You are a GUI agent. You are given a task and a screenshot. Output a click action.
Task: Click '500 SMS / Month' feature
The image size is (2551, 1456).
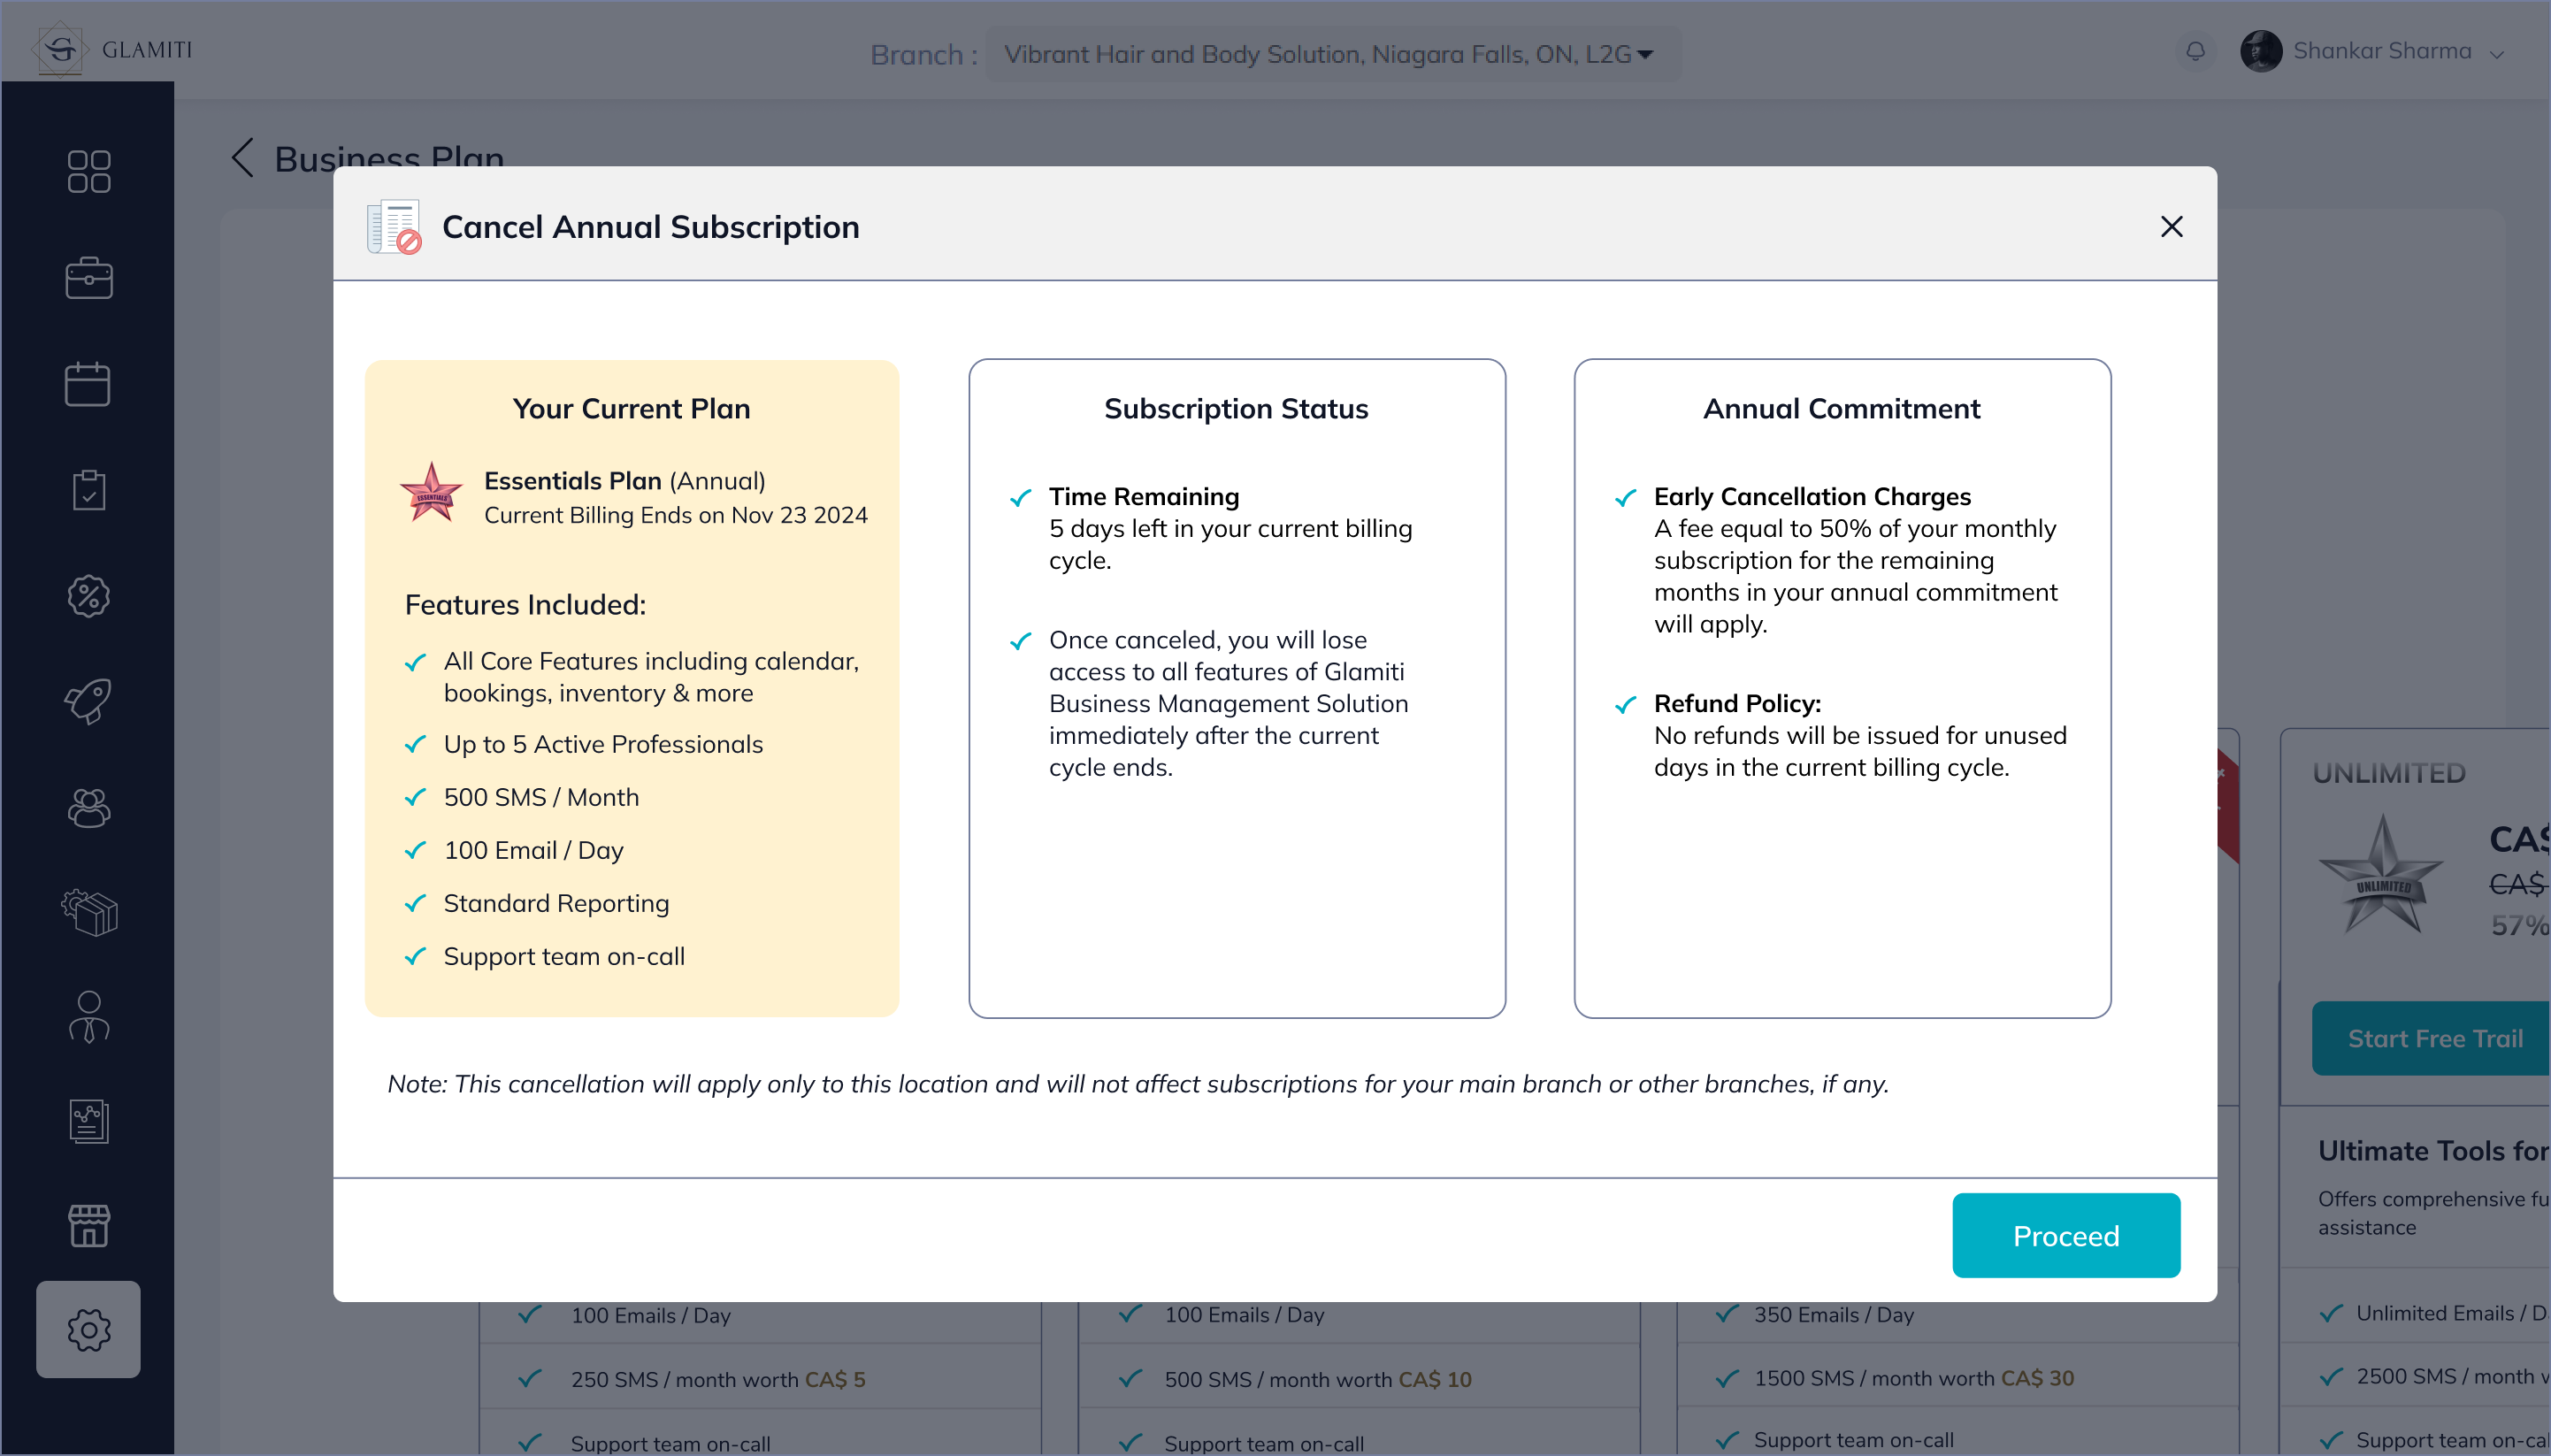(541, 797)
